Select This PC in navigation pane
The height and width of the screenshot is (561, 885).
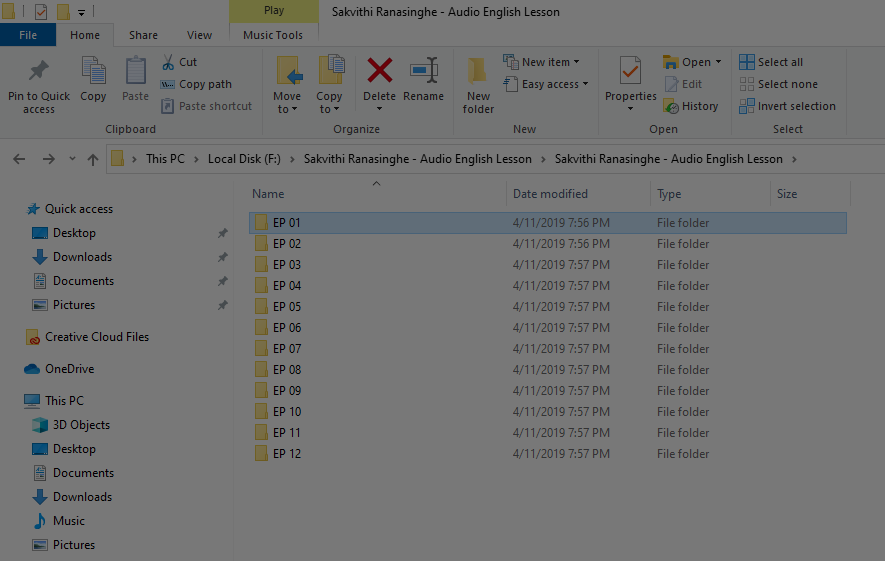click(x=54, y=401)
